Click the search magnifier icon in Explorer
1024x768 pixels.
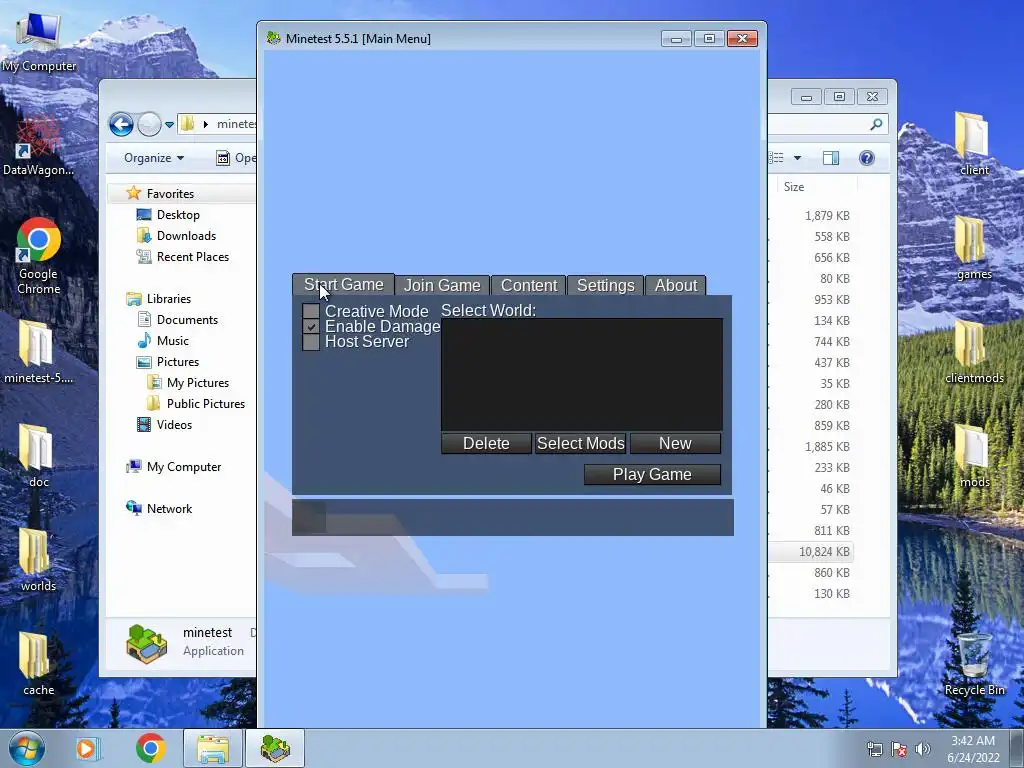[x=876, y=124]
